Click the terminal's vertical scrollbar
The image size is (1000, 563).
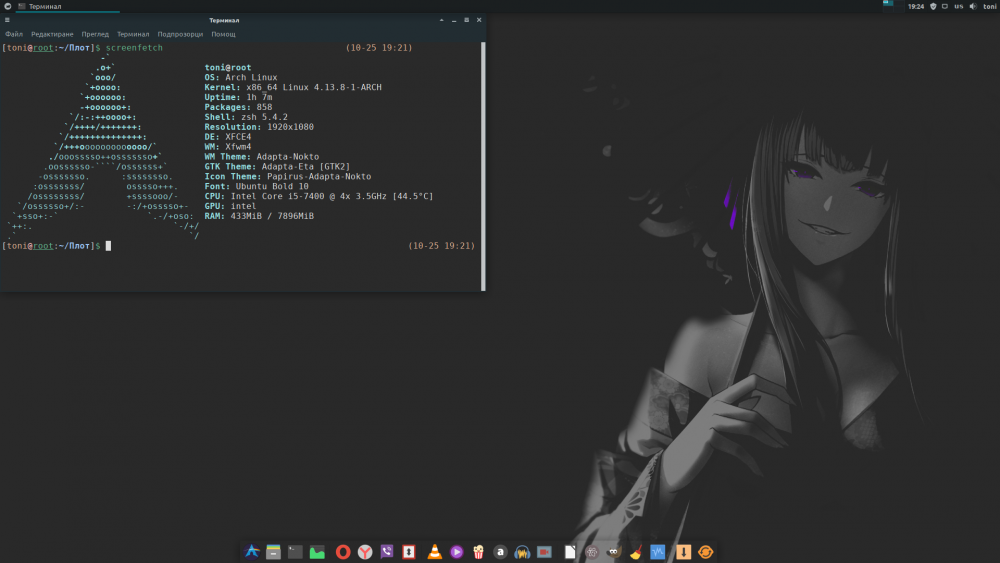click(483, 166)
